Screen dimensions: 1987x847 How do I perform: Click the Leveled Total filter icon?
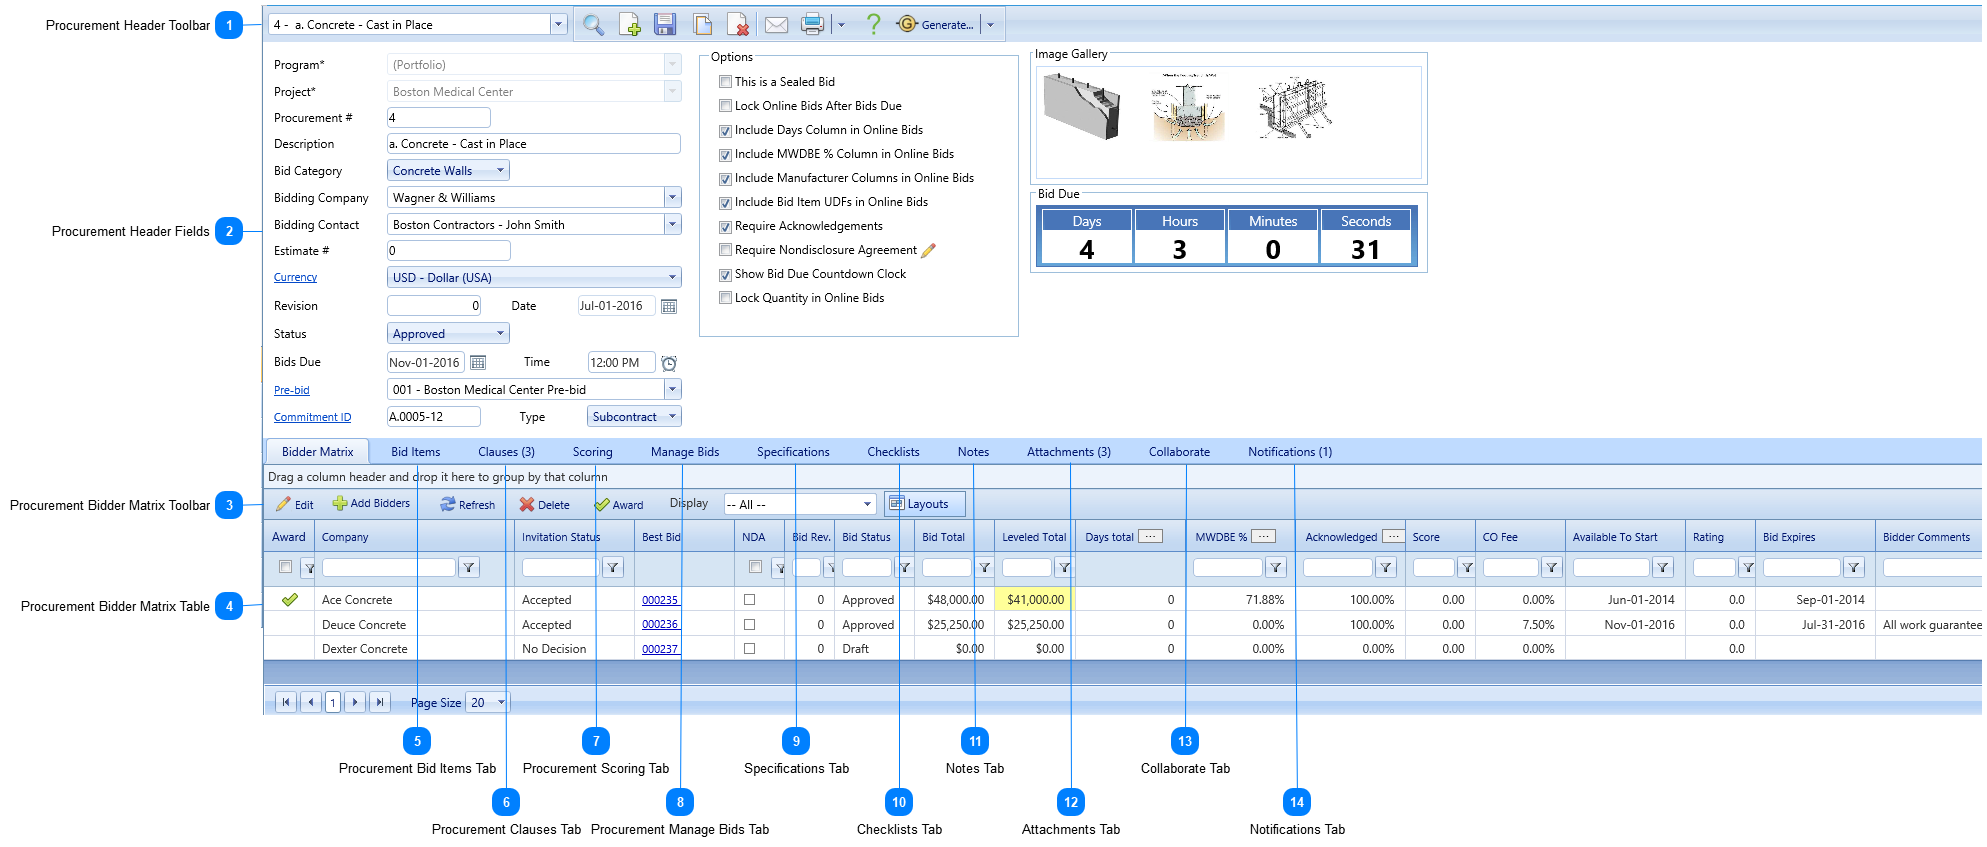[x=1064, y=568]
